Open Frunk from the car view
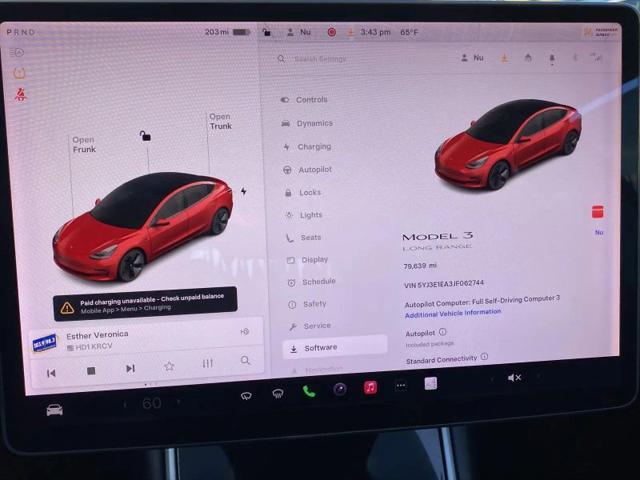Screen dimensions: 640x480 (84, 144)
